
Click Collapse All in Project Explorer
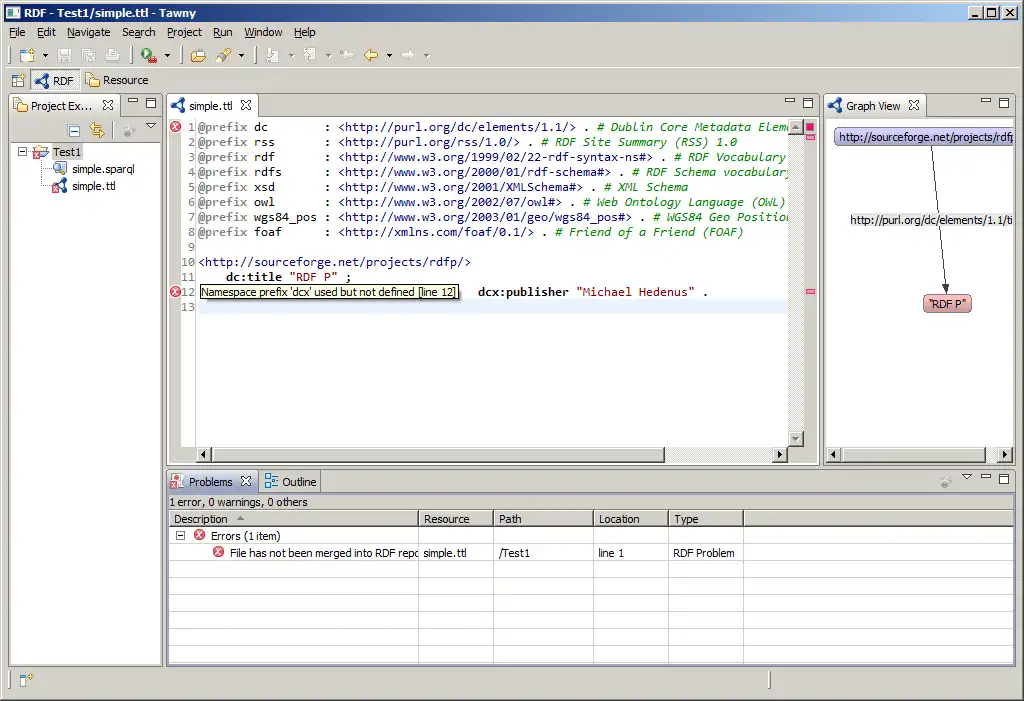point(74,130)
